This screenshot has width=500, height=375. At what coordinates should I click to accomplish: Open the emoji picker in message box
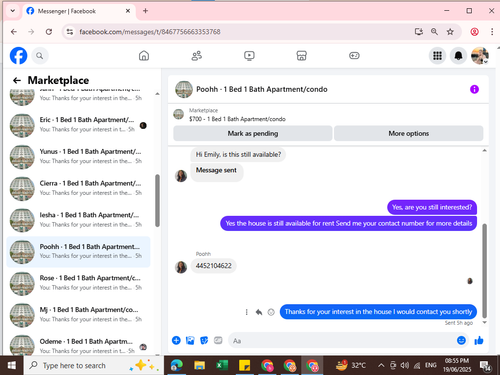(x=461, y=340)
